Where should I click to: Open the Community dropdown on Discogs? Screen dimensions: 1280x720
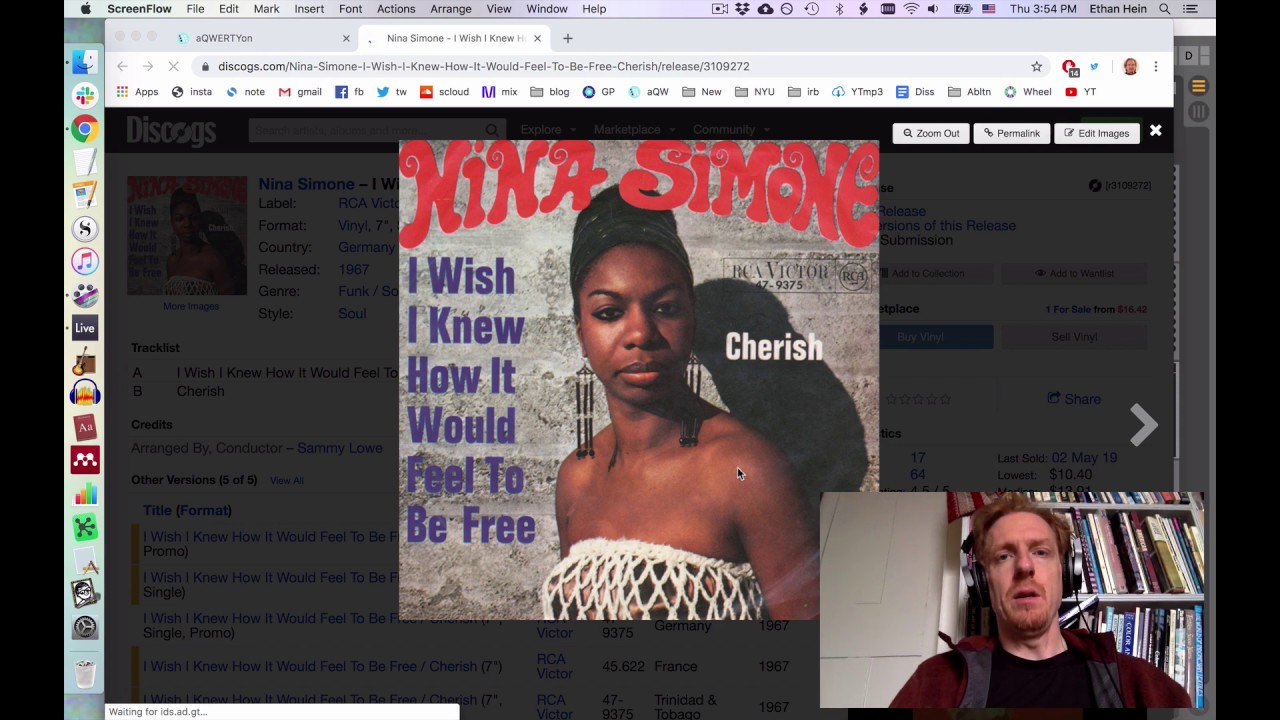[x=731, y=129]
